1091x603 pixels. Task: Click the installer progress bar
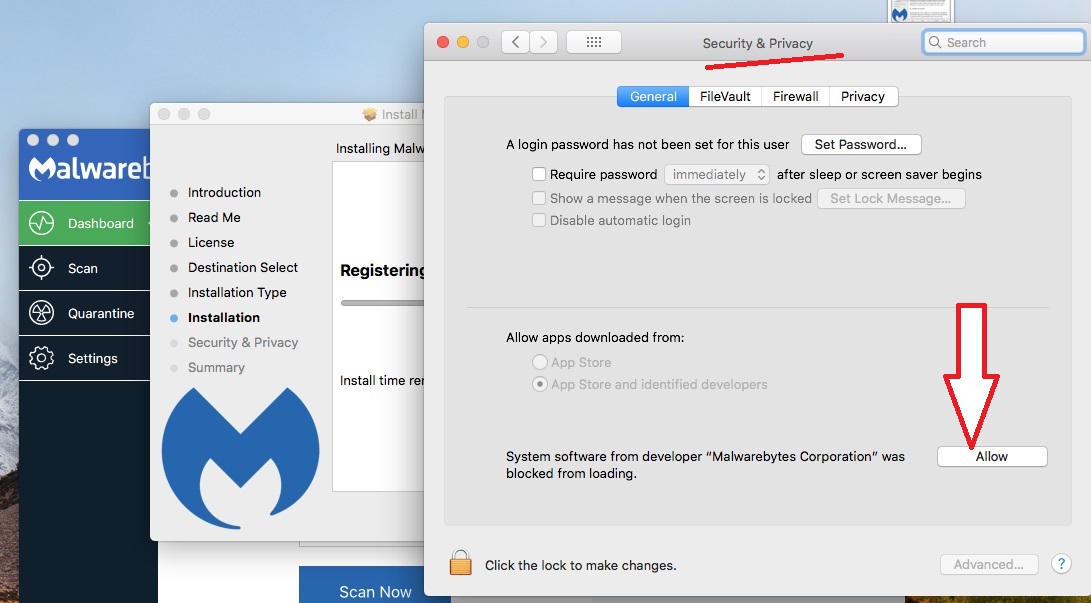click(x=382, y=303)
